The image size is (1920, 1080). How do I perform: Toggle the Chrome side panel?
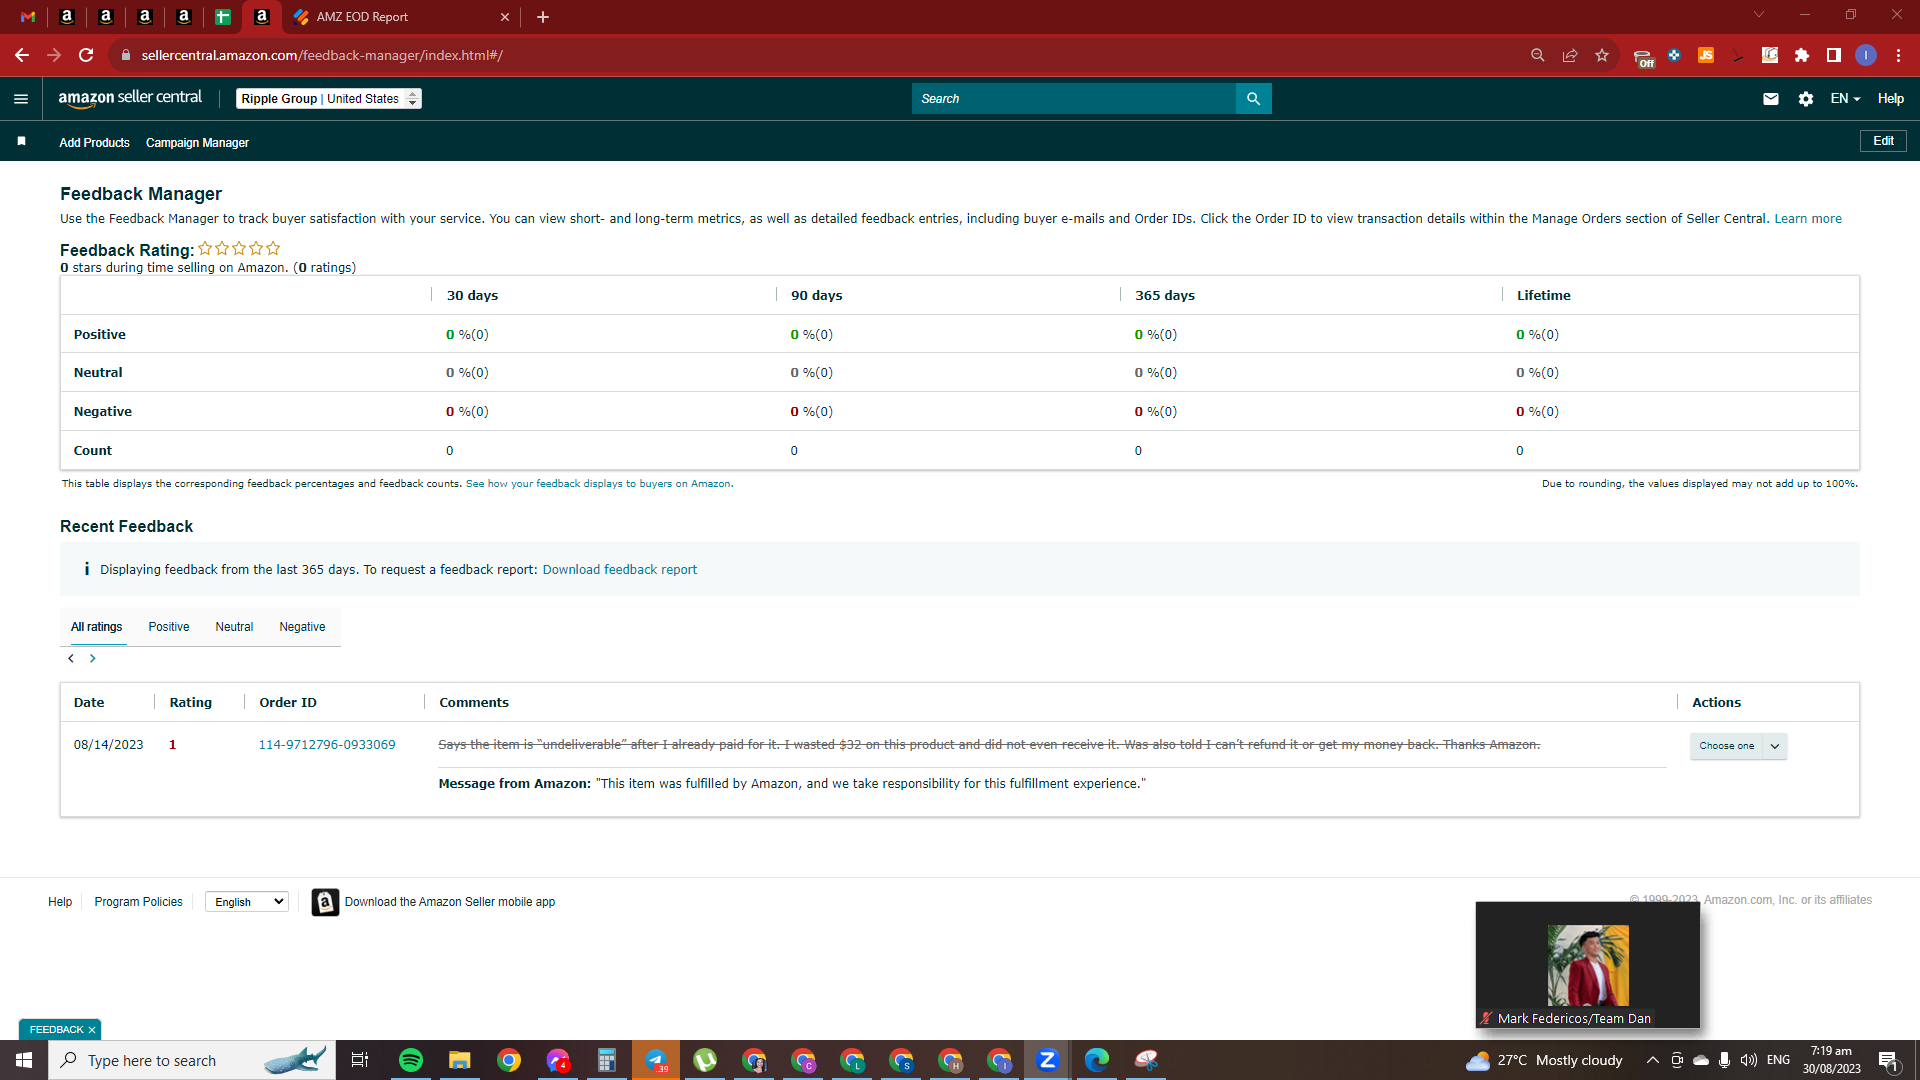(x=1834, y=55)
